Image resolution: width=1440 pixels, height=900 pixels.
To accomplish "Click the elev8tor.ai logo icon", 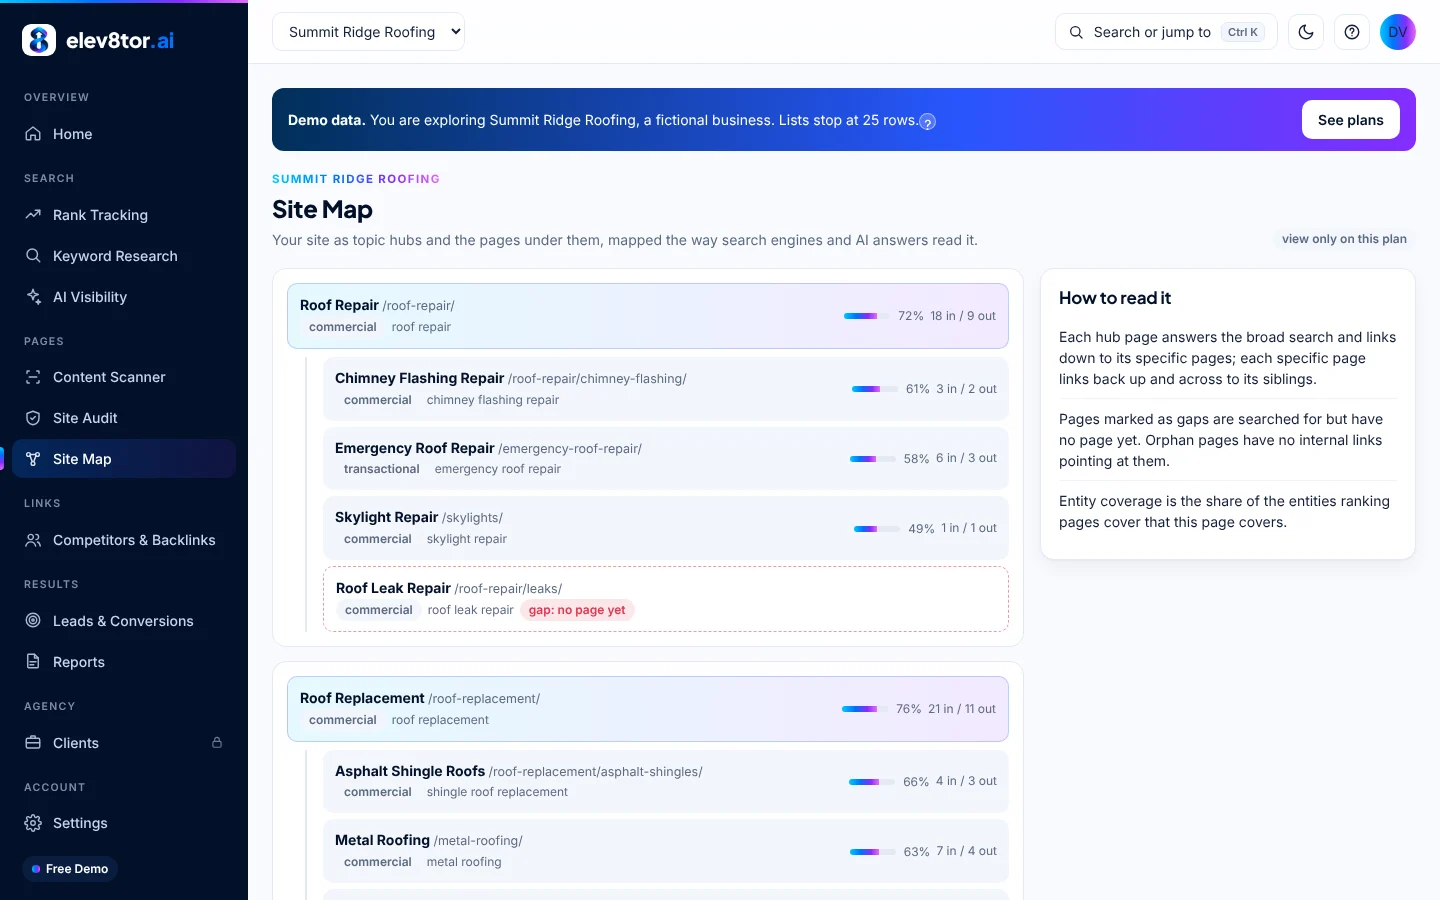I will tap(39, 40).
